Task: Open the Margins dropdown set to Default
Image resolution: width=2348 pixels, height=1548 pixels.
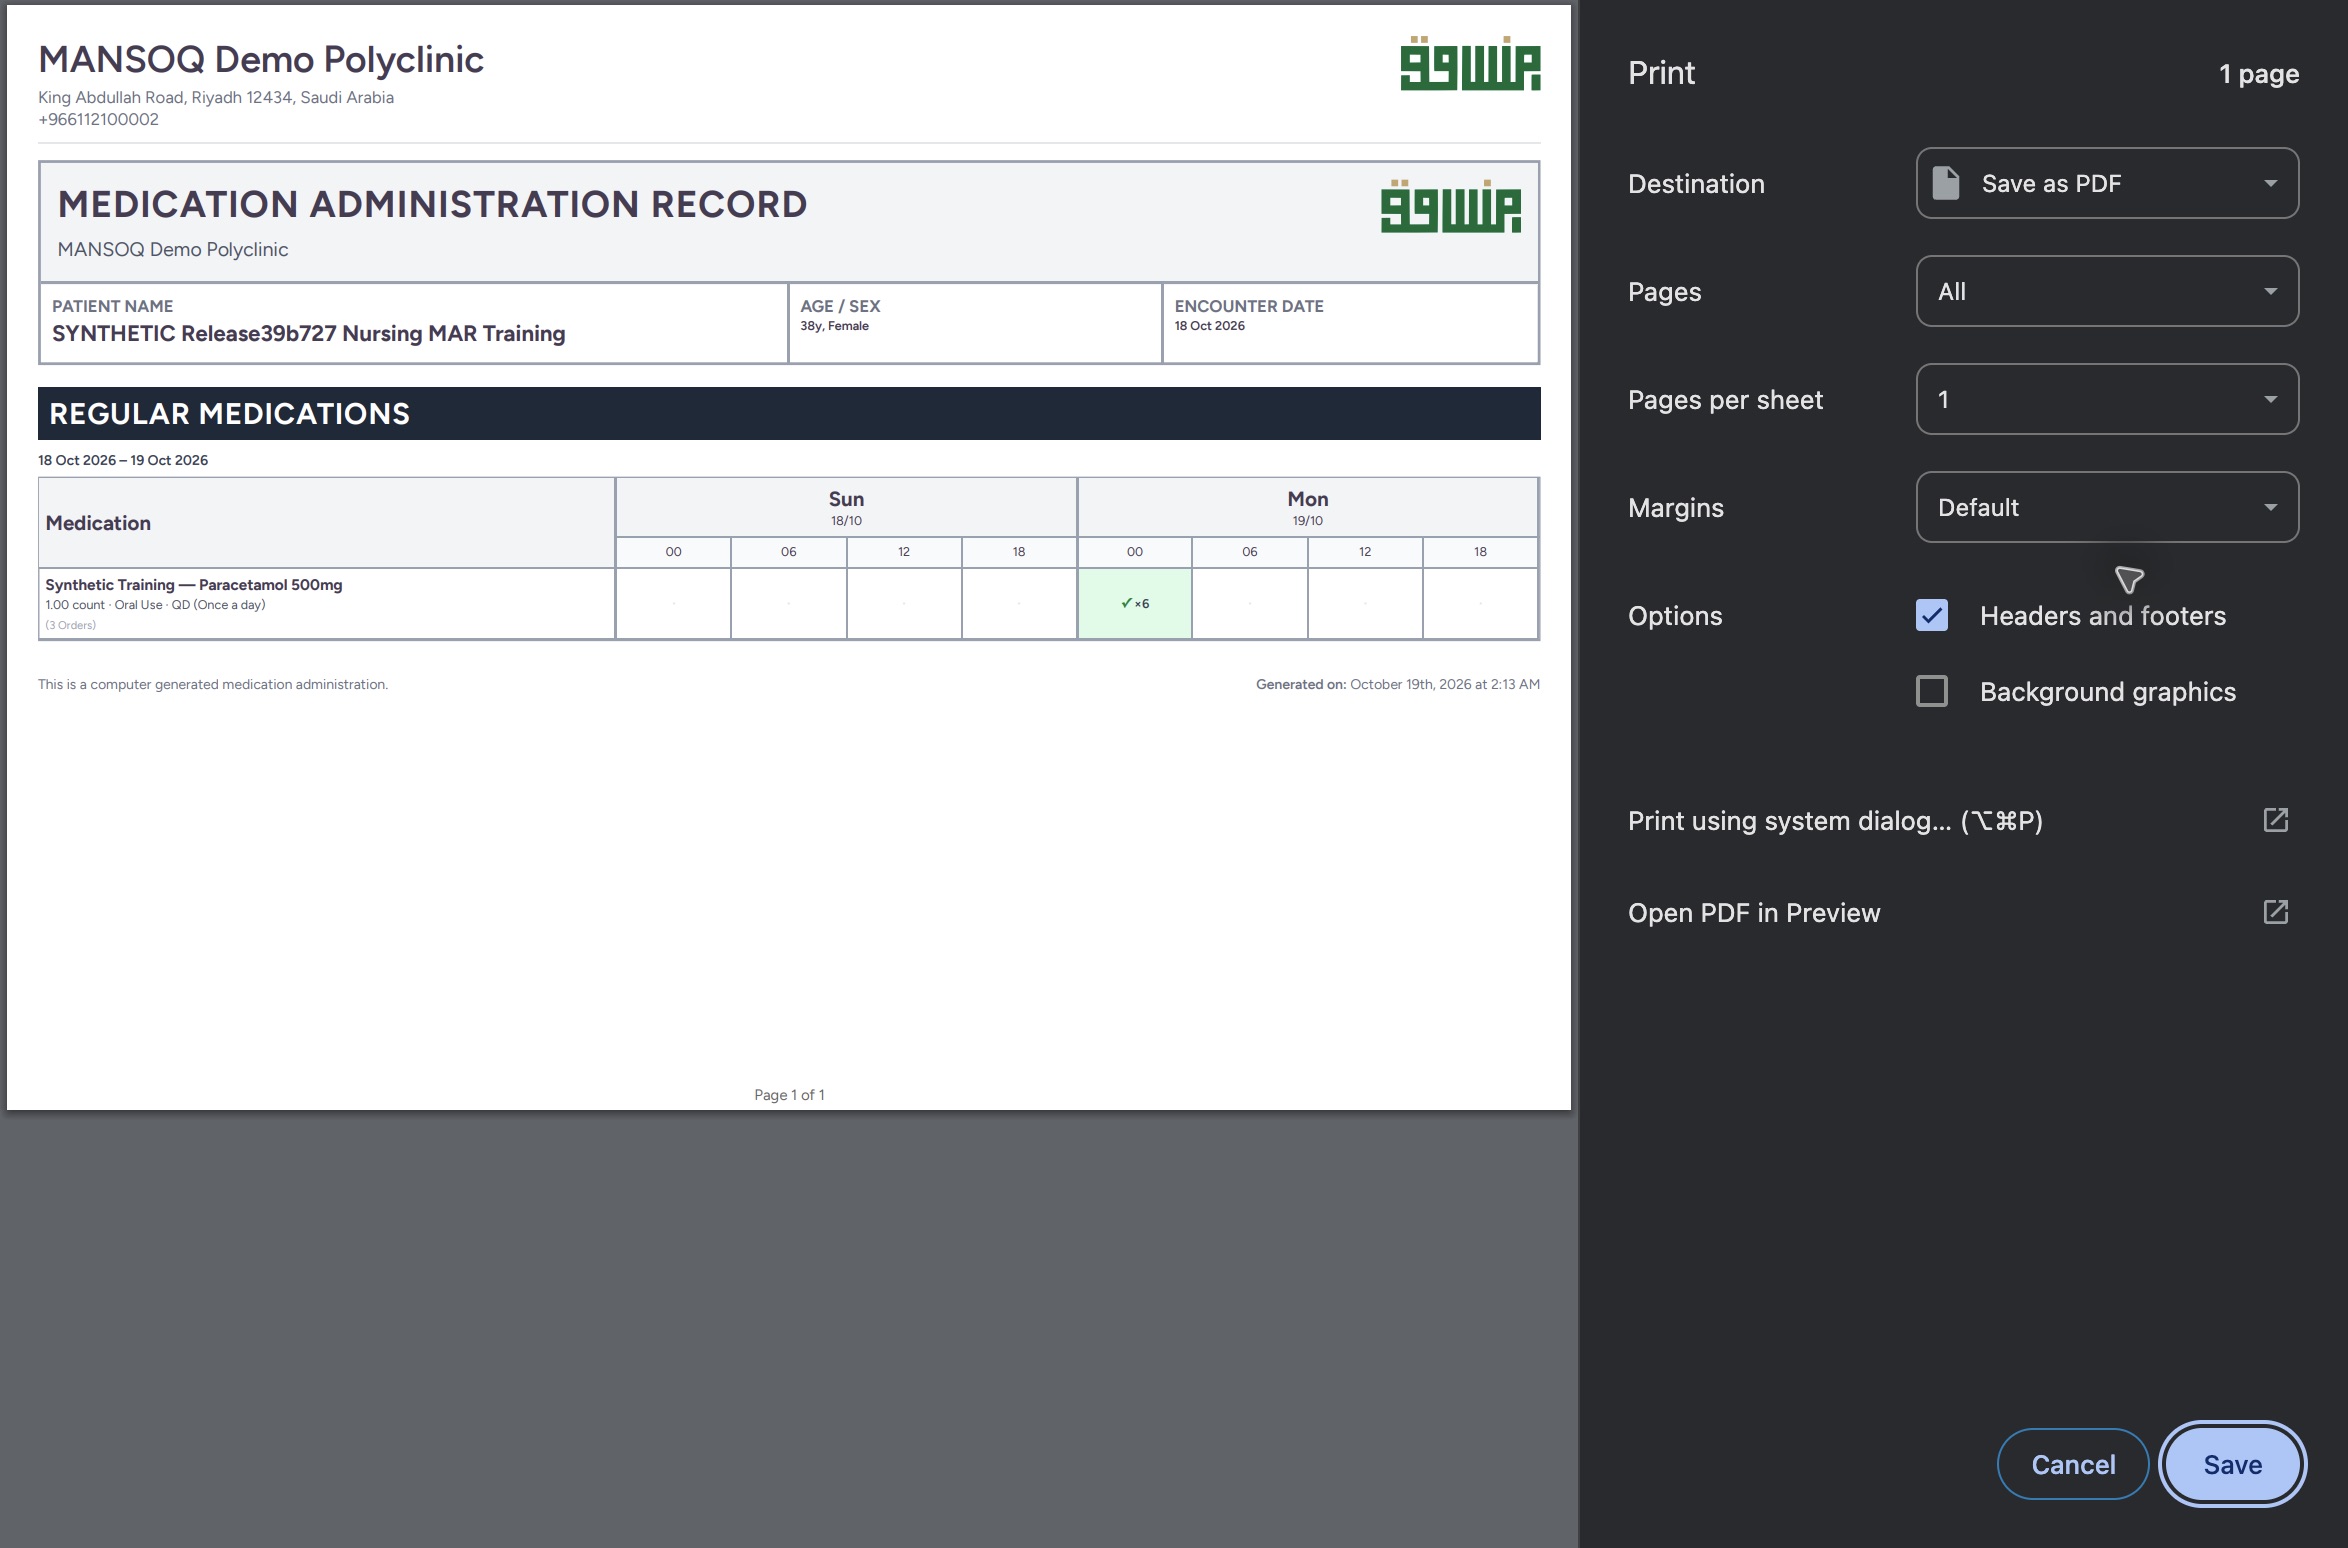Action: (x=2107, y=507)
